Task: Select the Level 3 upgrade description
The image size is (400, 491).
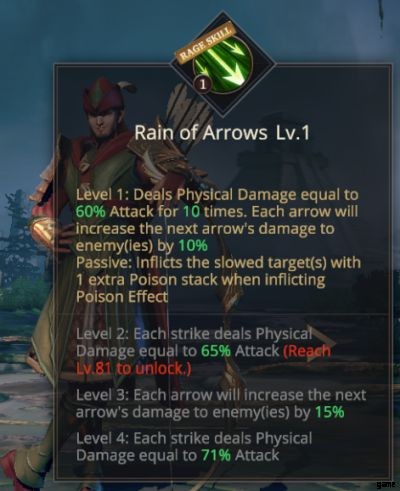Action: pyautogui.click(x=221, y=404)
